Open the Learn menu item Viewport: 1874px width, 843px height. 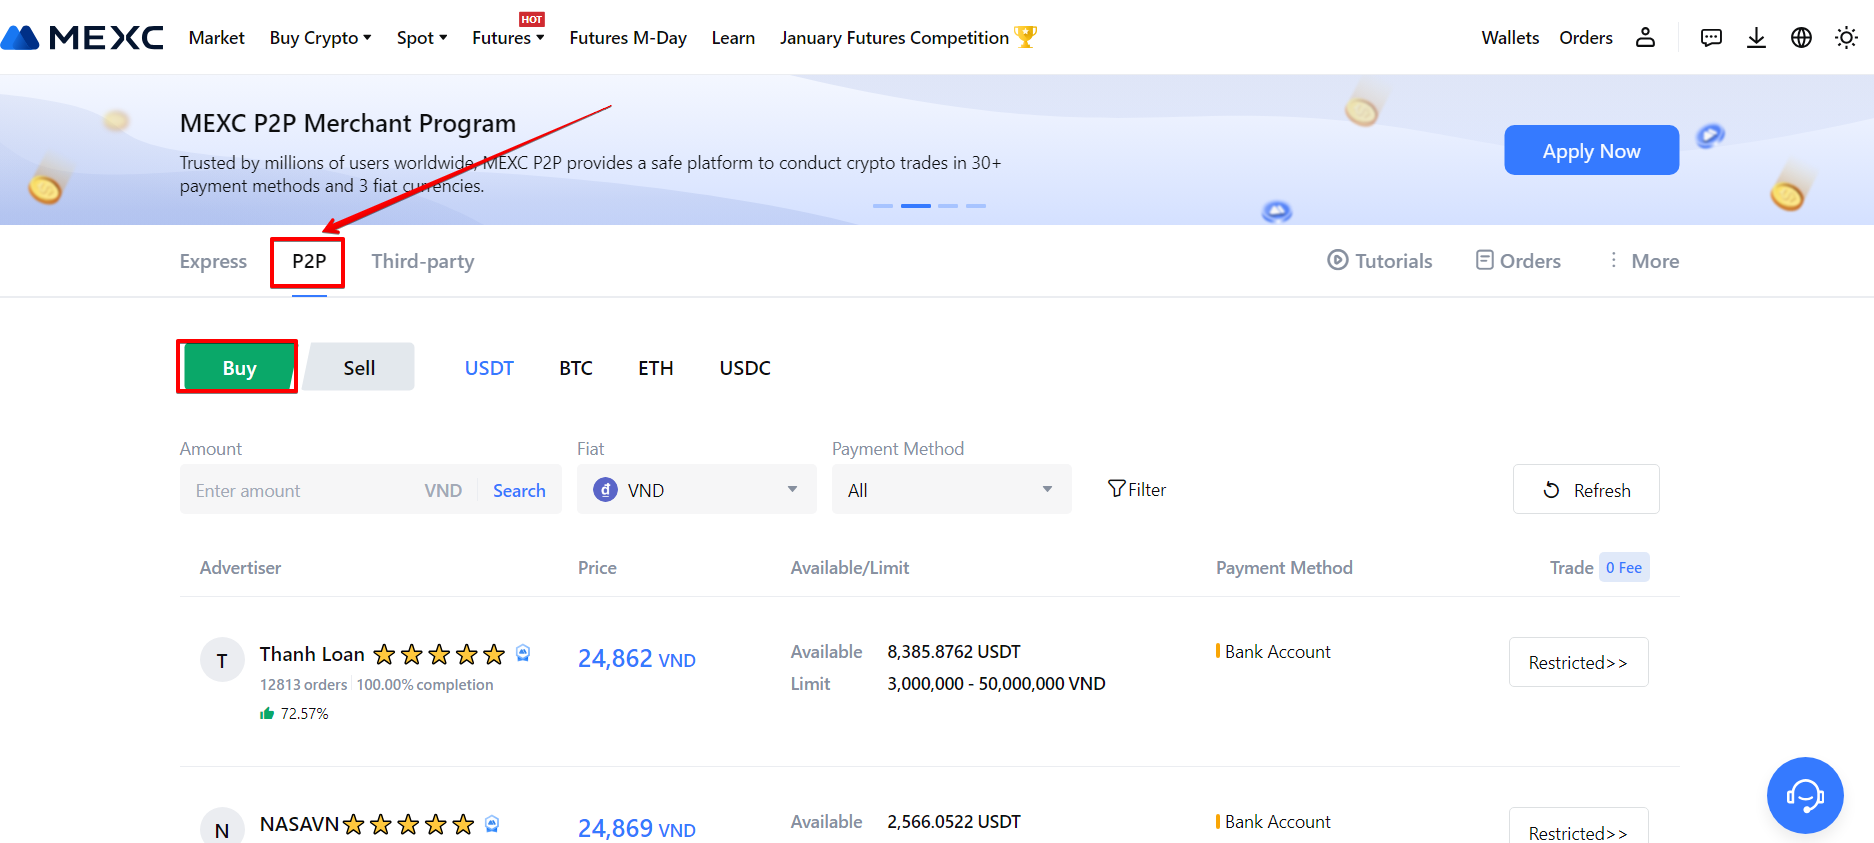pyautogui.click(x=733, y=38)
